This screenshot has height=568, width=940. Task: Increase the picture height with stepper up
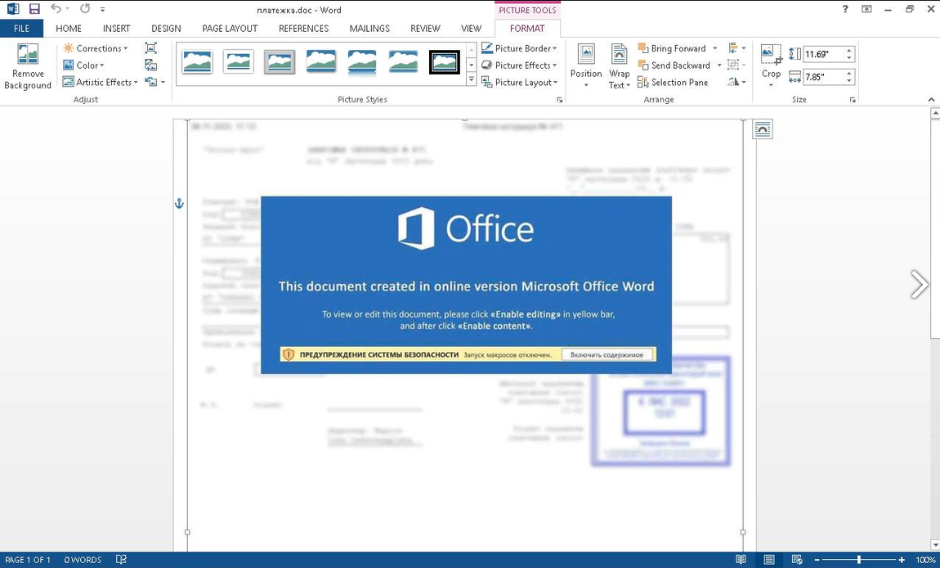tap(849, 50)
